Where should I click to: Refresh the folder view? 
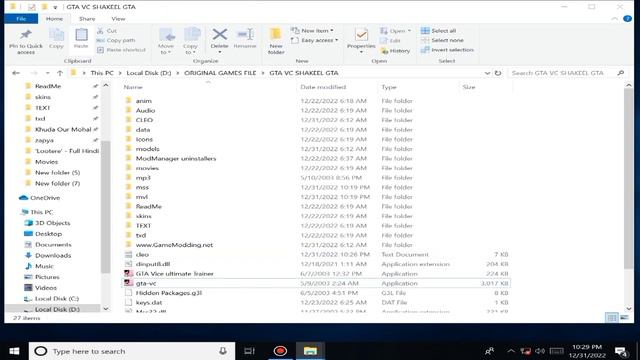pyautogui.click(x=498, y=73)
